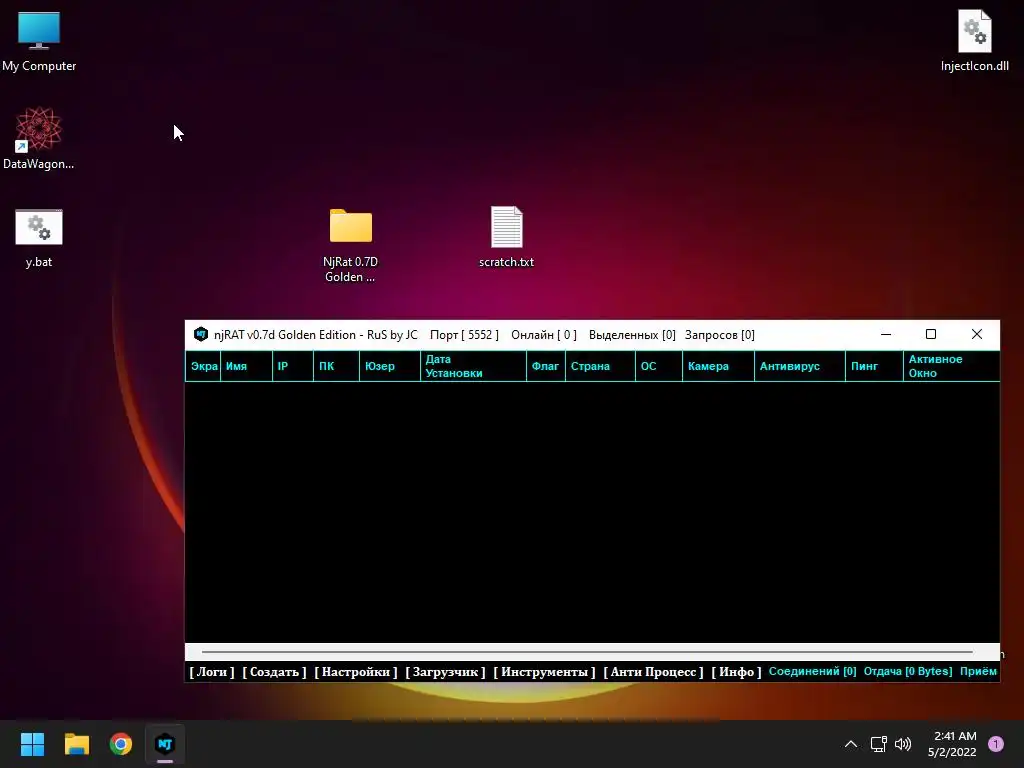Sort by the Страна column header

coord(600,366)
